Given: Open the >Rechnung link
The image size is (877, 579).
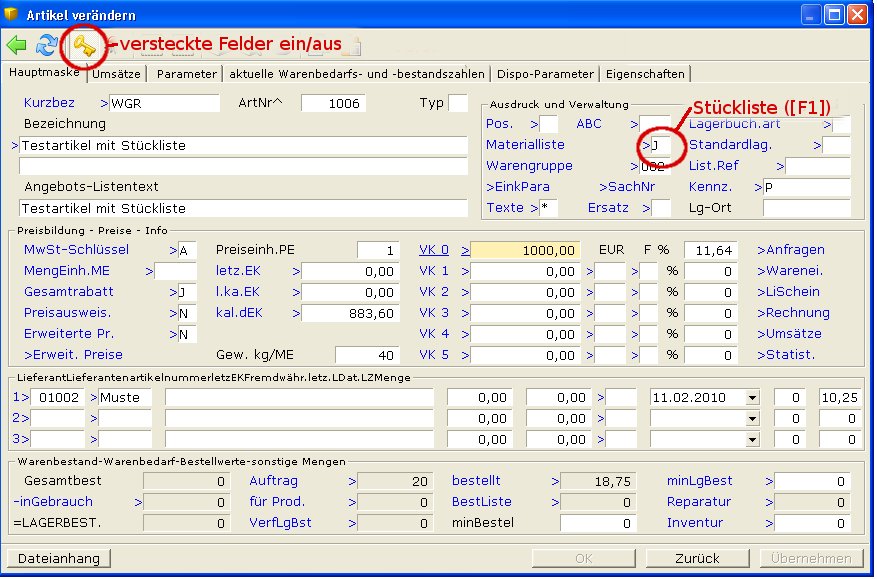Looking at the screenshot, I should (793, 313).
